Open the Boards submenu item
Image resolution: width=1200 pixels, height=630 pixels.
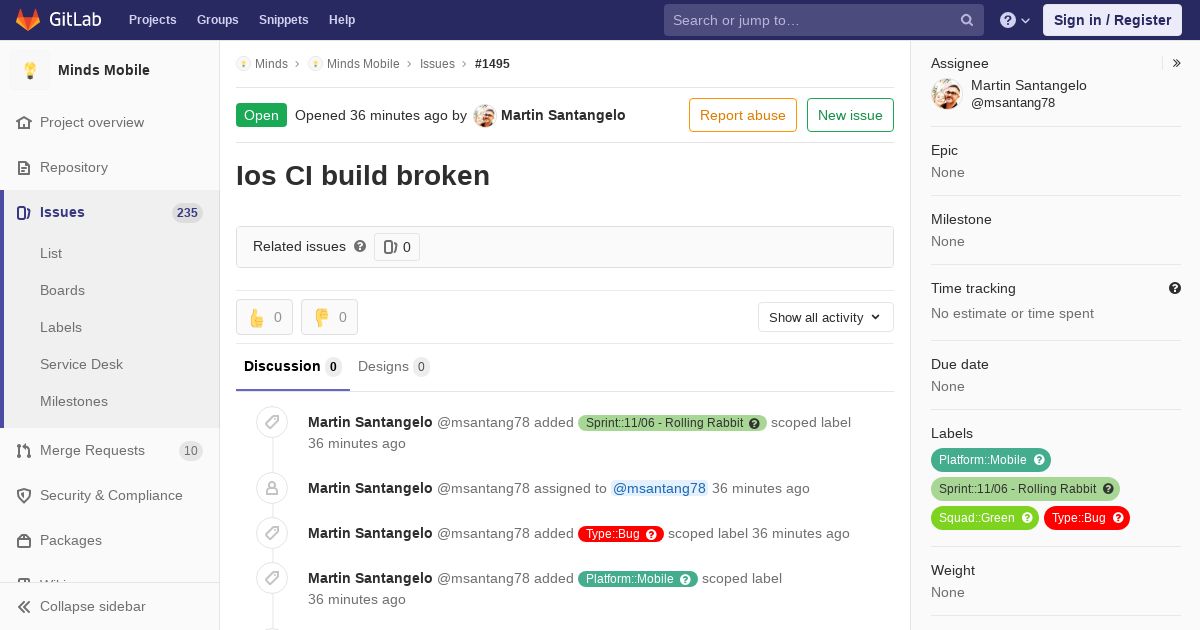(62, 290)
